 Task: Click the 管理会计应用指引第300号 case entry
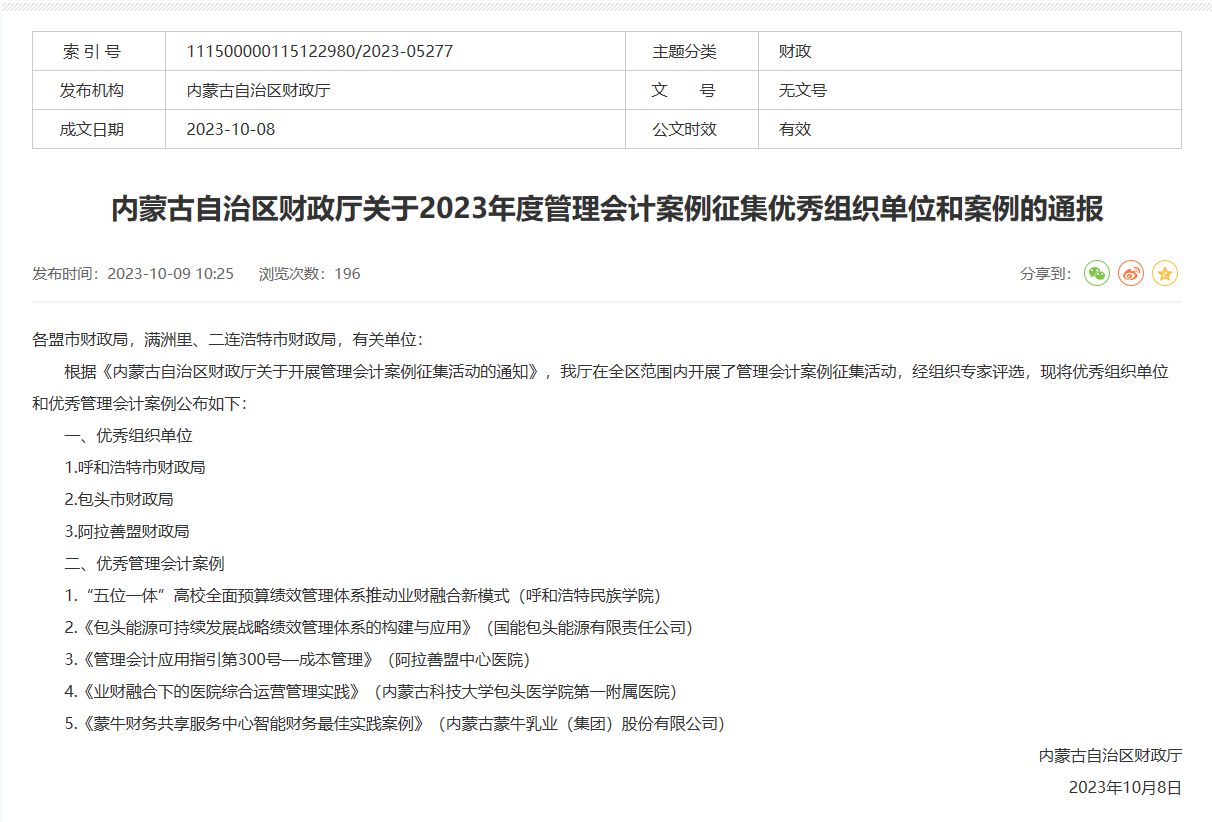coord(297,659)
